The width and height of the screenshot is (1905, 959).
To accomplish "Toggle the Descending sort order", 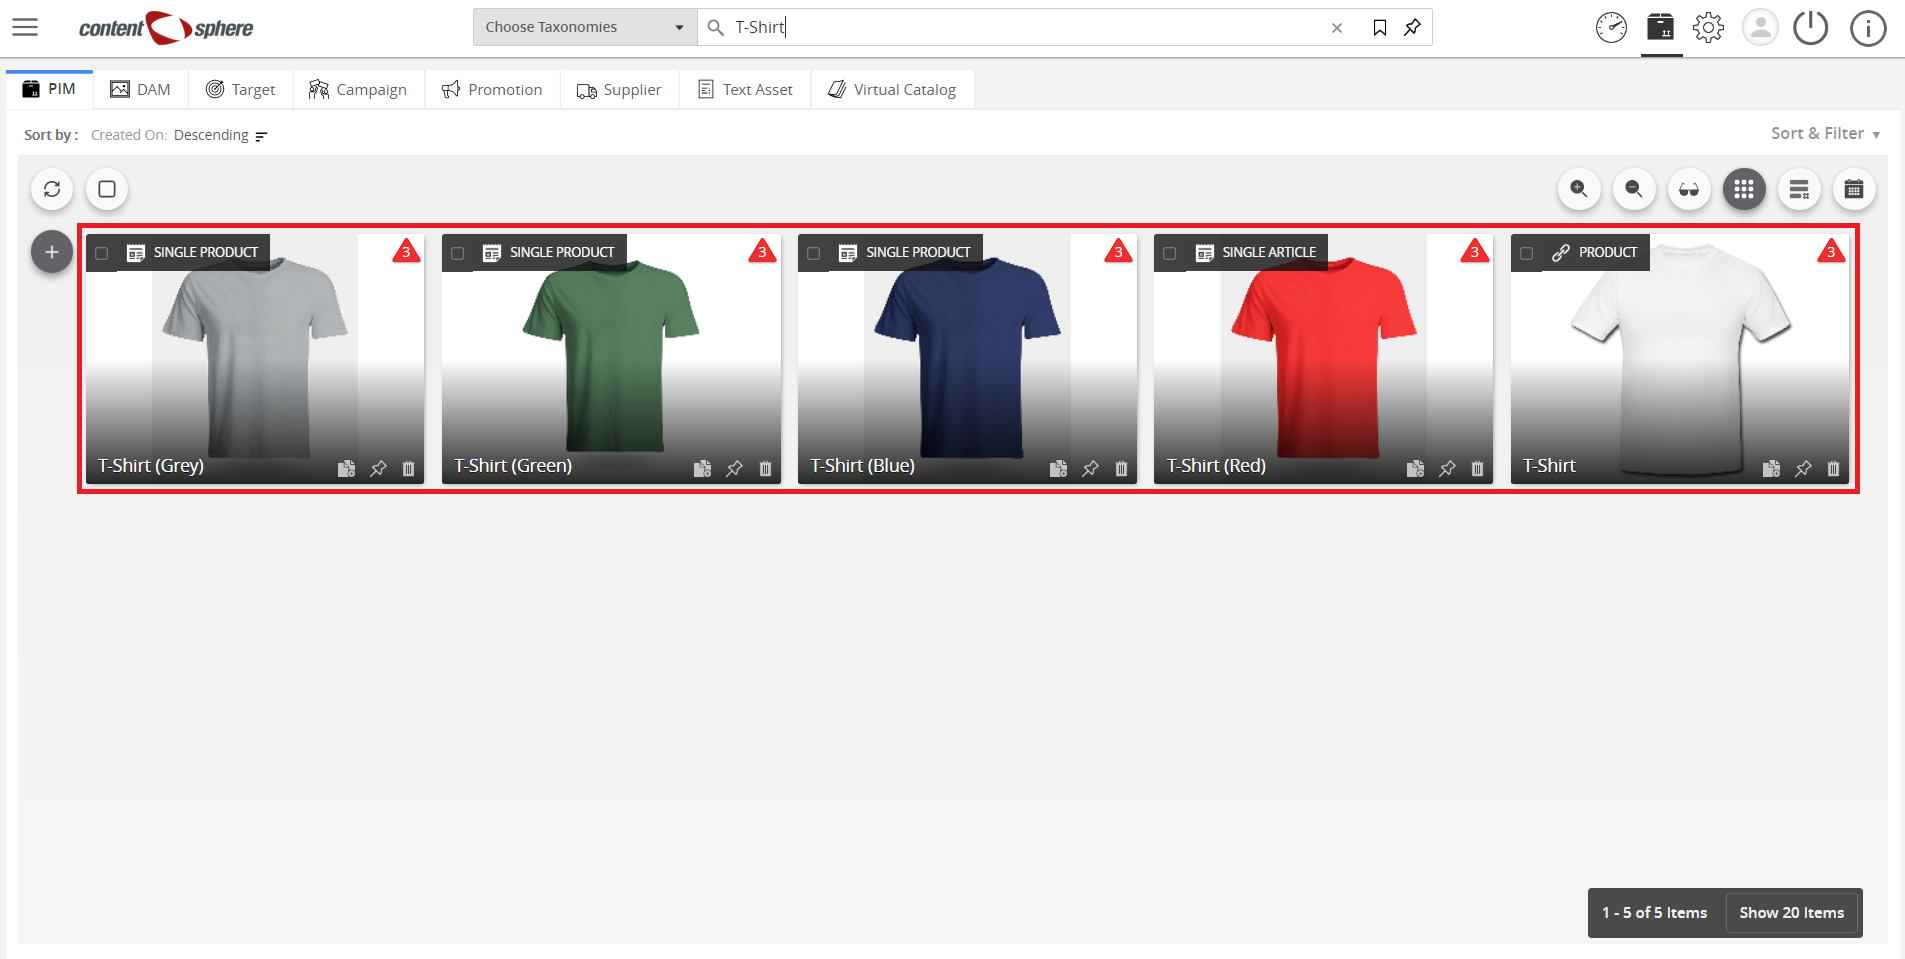I will tap(220, 135).
